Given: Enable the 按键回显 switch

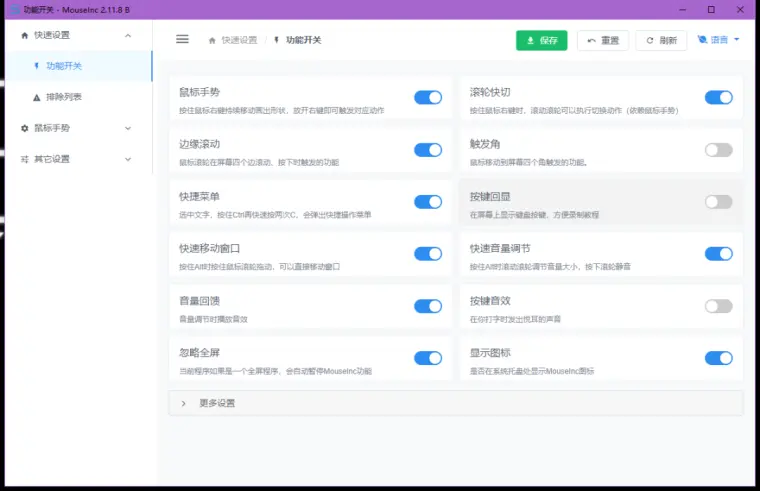Looking at the screenshot, I should click(x=718, y=202).
